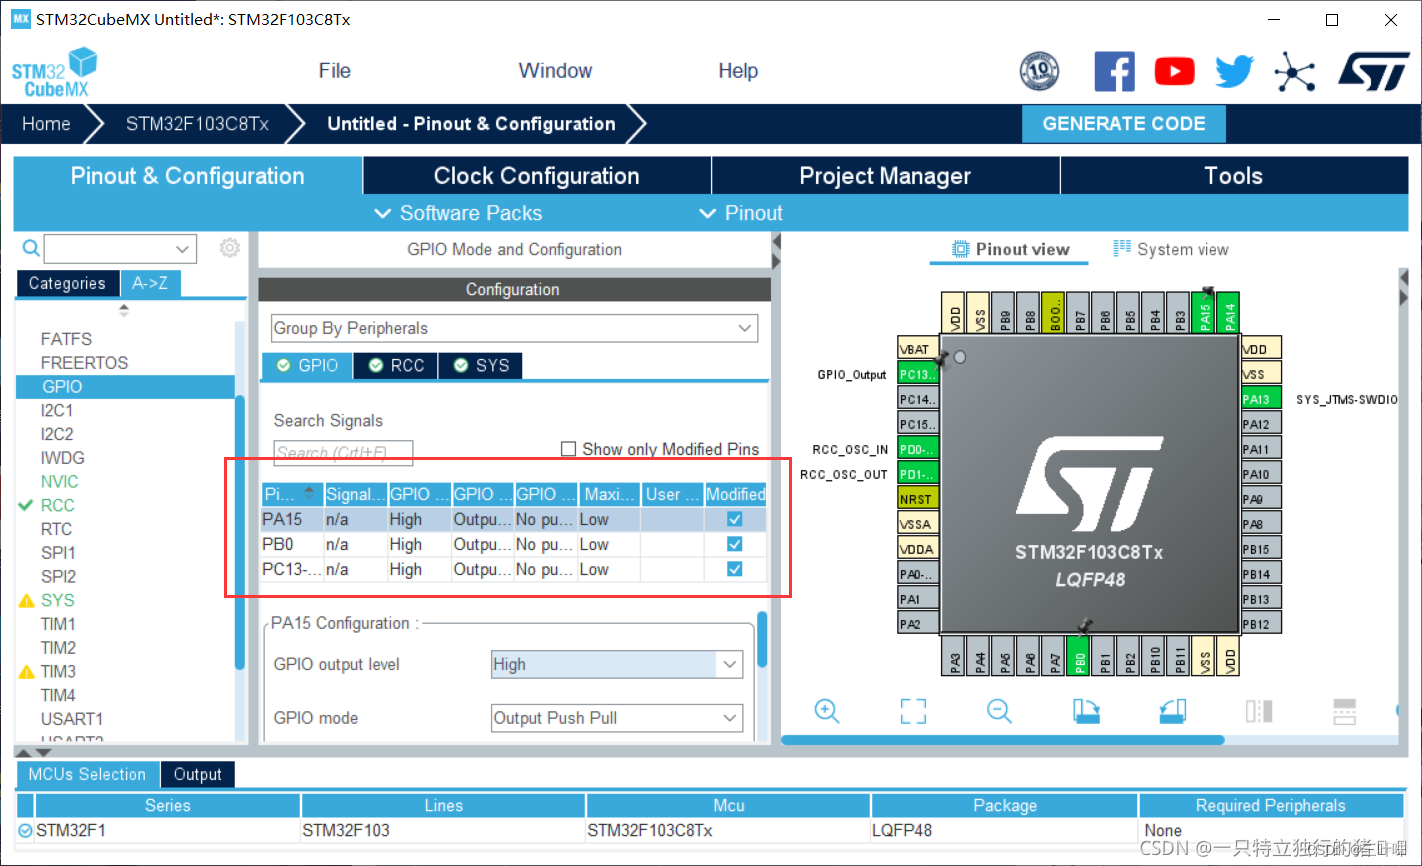This screenshot has width=1422, height=866.
Task: Switch to the Clock Configuration tab
Action: [x=537, y=176]
